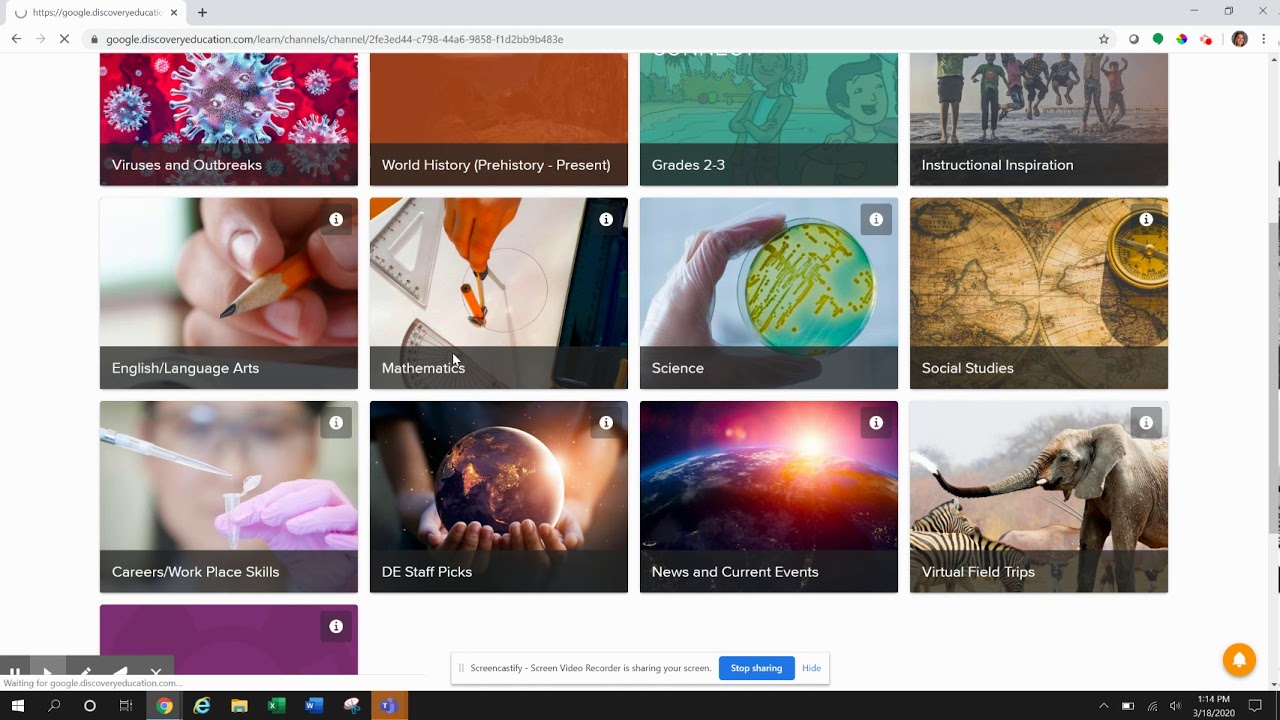Click info icon on the purple tile
This screenshot has height=720, width=1280.
click(336, 627)
